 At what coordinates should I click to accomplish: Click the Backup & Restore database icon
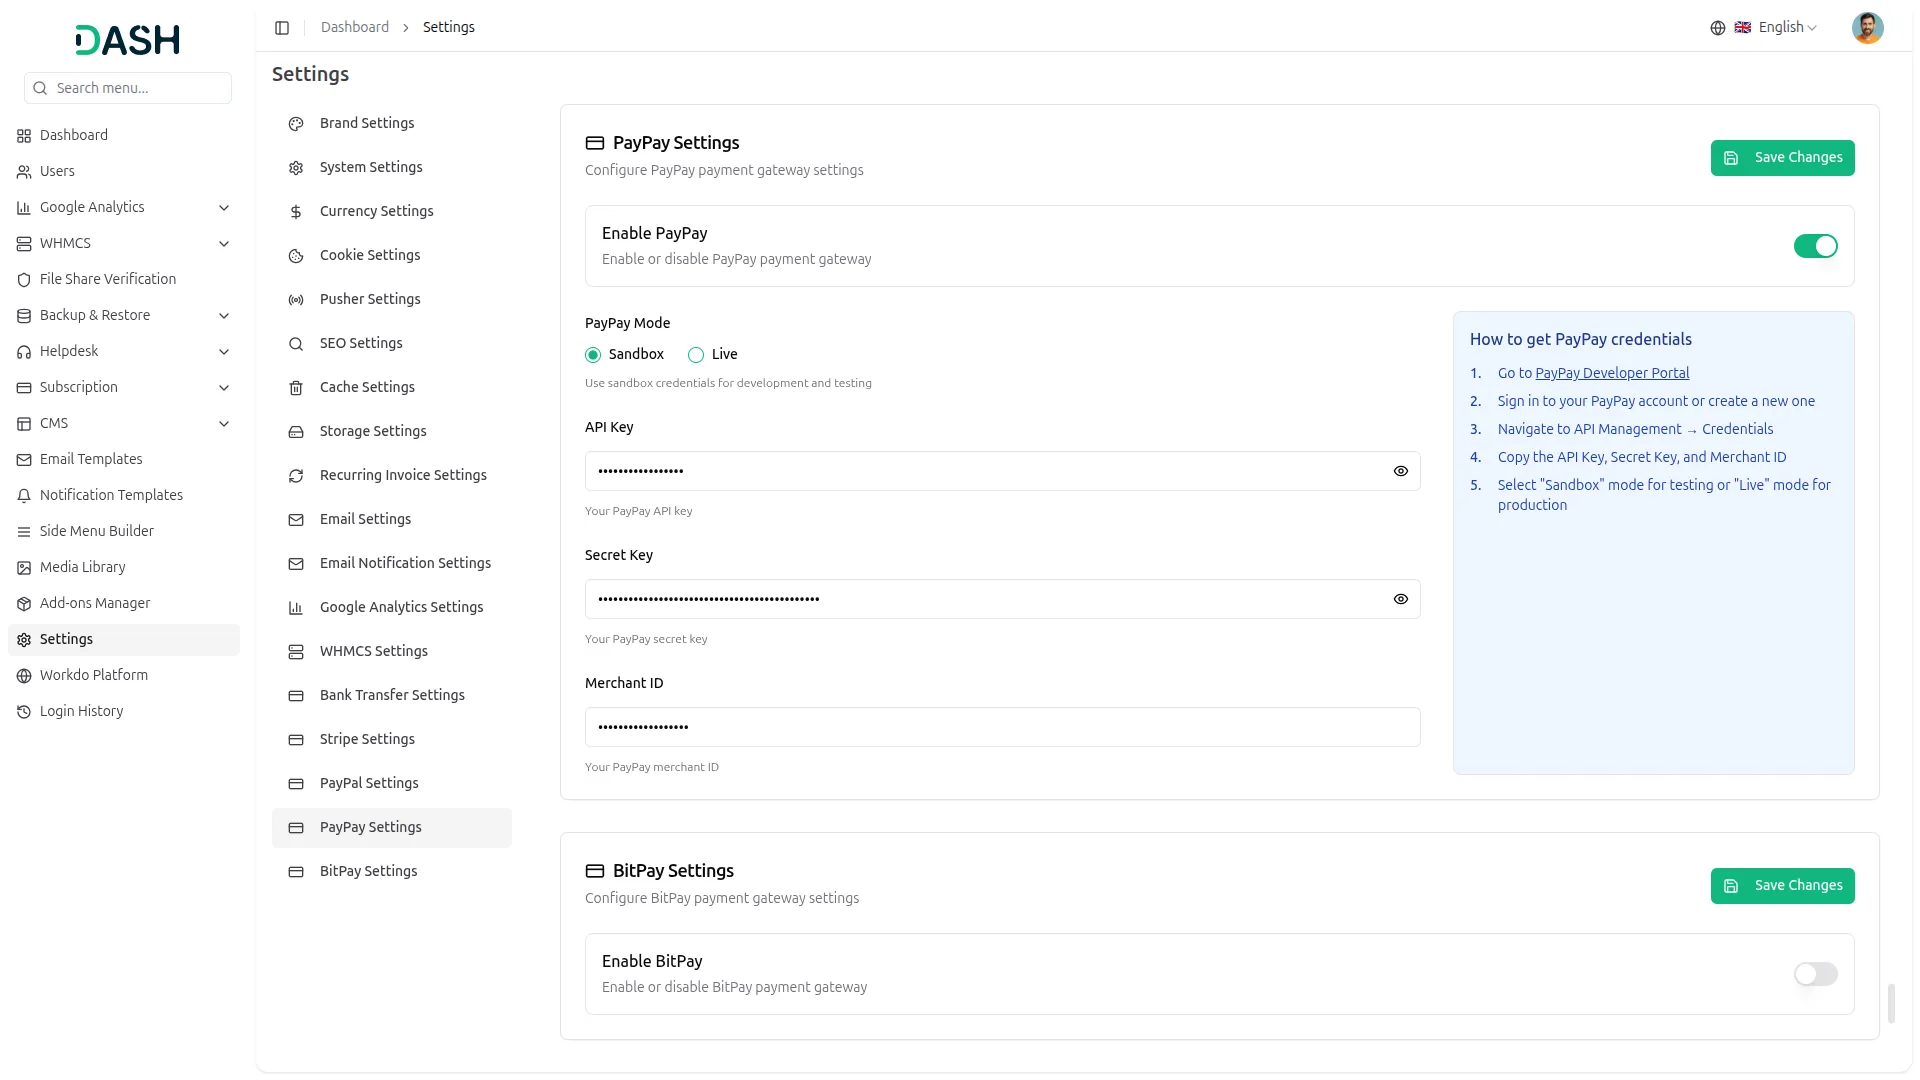click(24, 316)
